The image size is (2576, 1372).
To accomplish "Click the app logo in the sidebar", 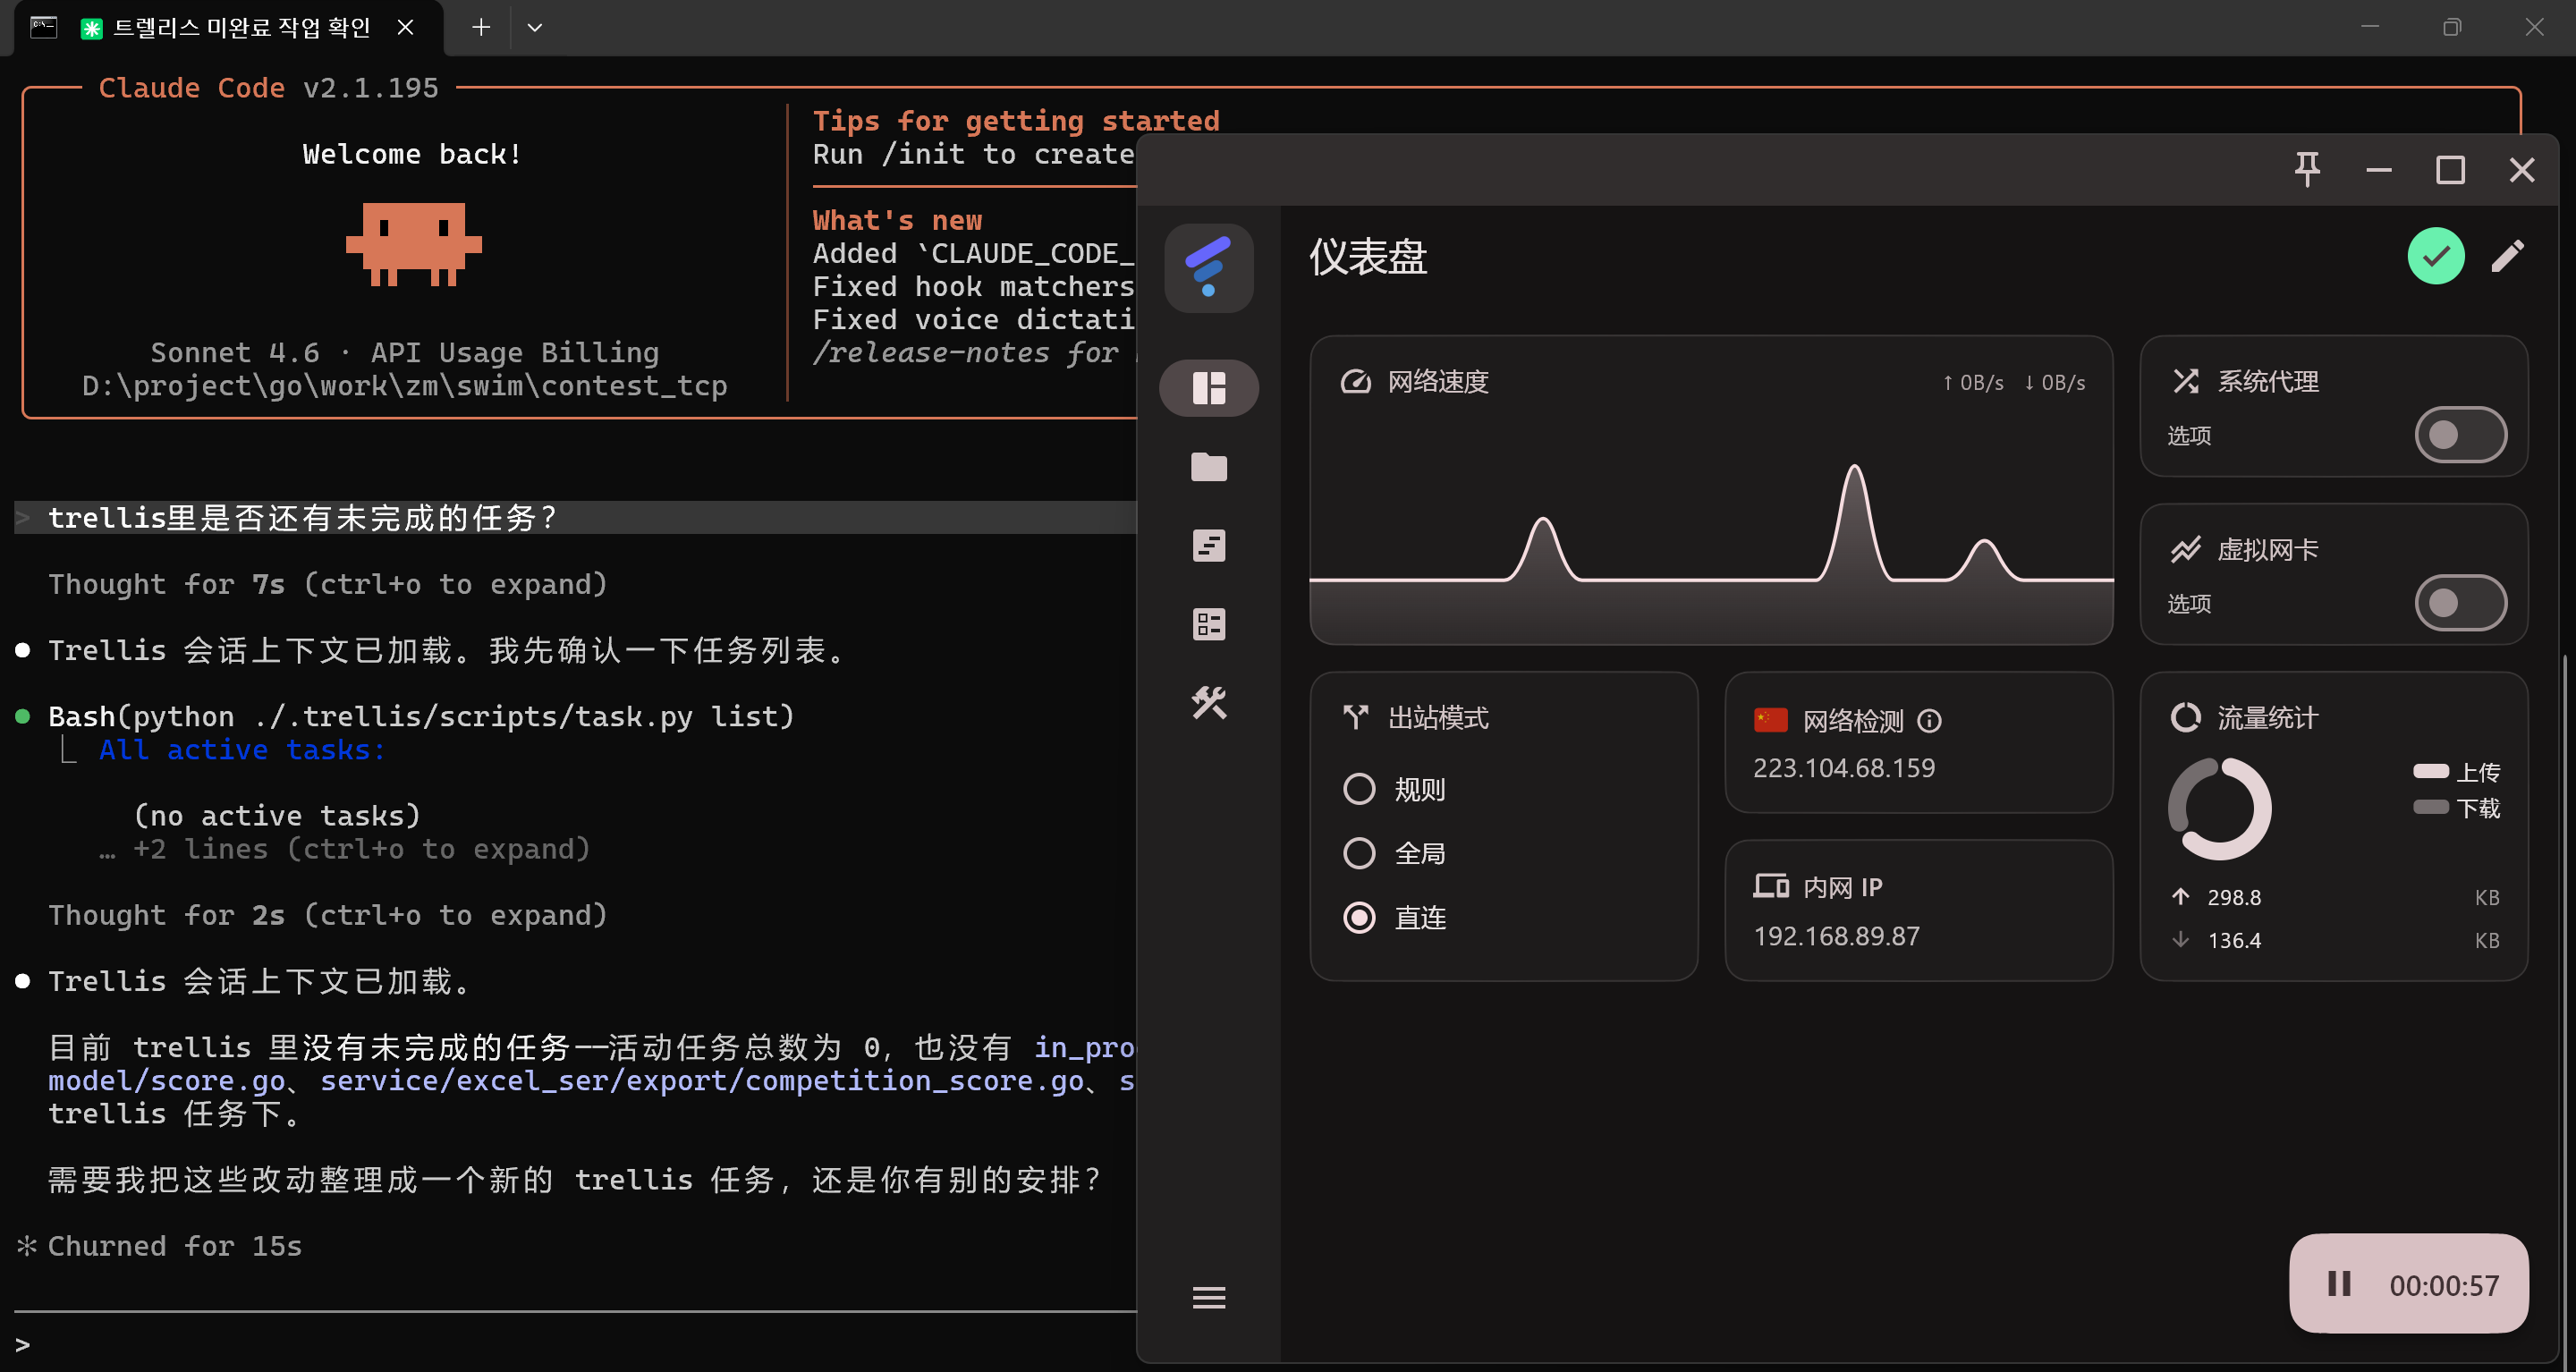I will [x=1208, y=267].
